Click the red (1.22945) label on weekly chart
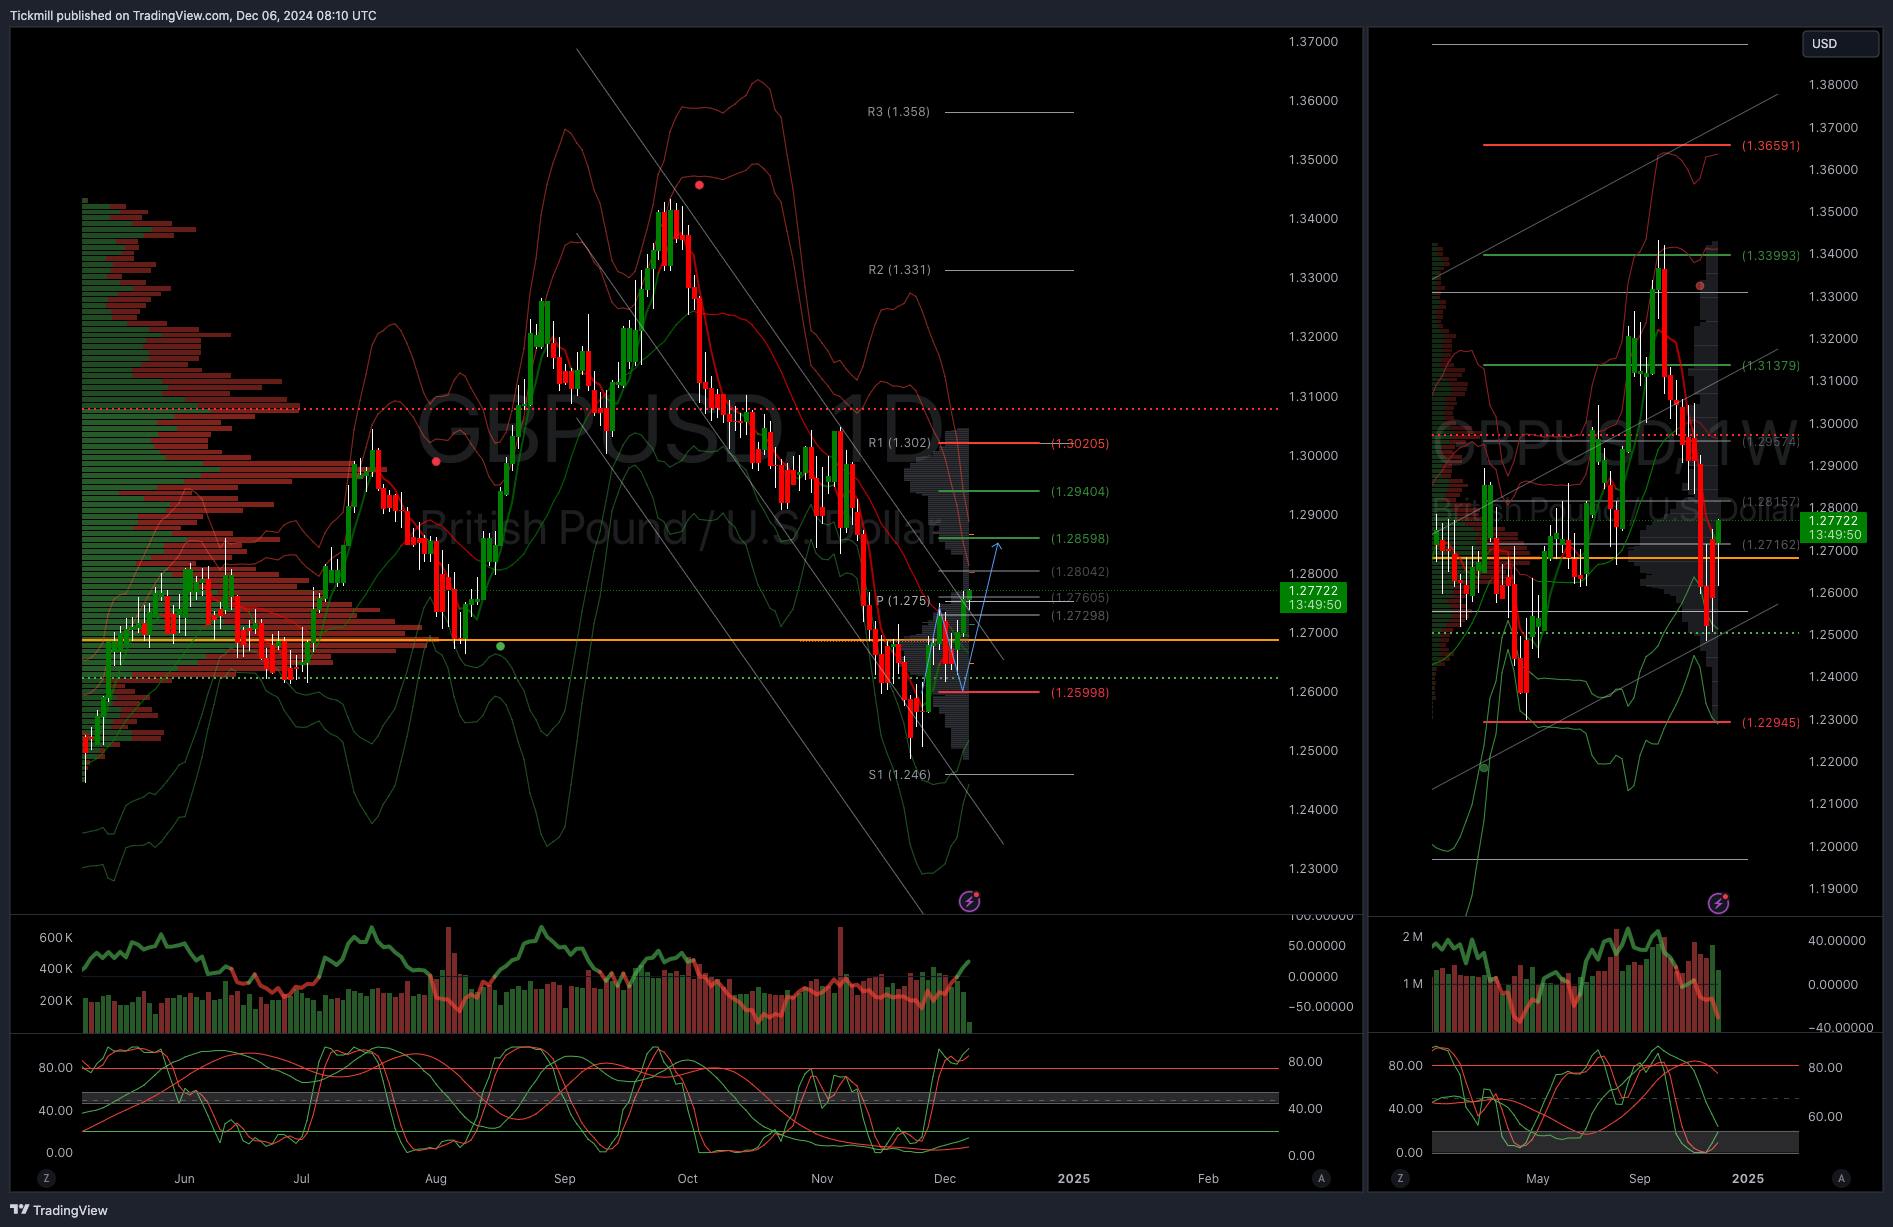 (1770, 723)
